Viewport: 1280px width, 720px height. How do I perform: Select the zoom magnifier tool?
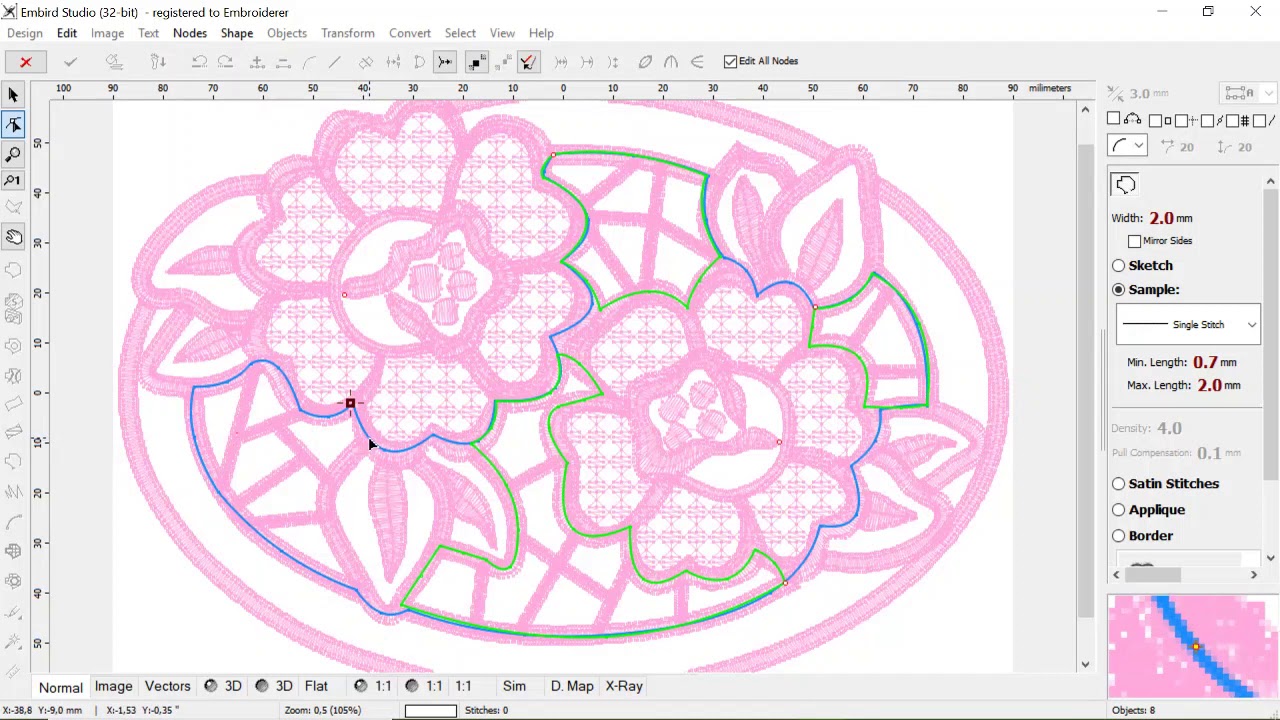[x=14, y=153]
